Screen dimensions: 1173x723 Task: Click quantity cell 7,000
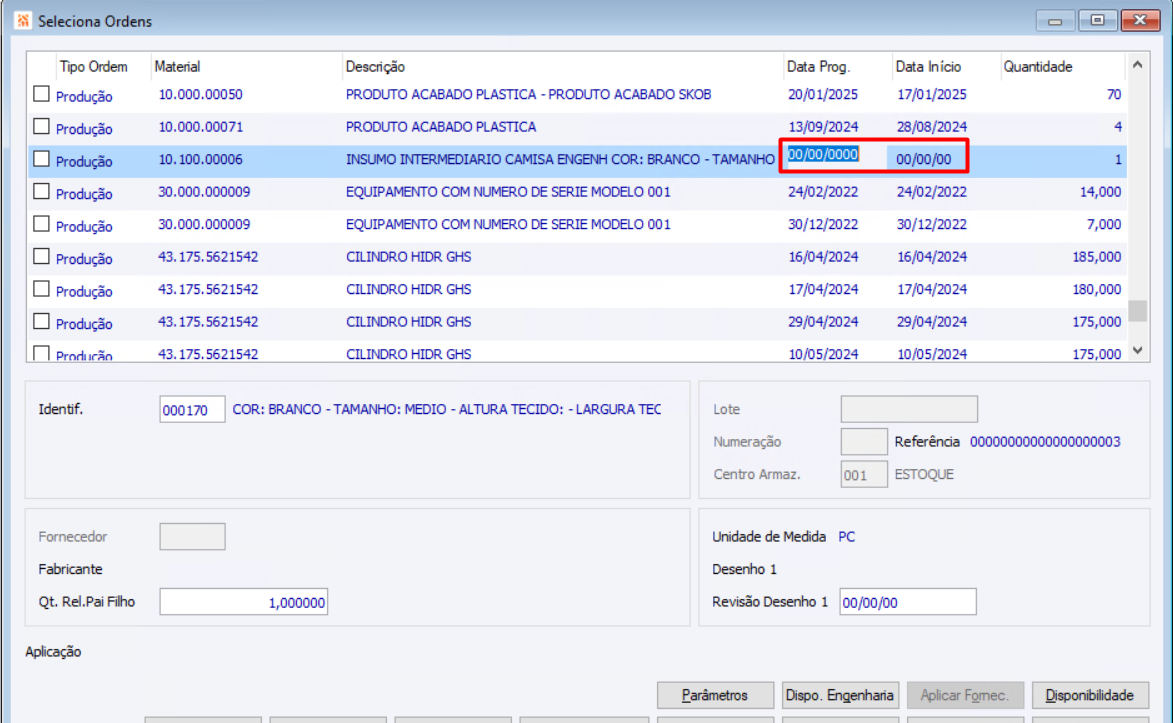pyautogui.click(x=1103, y=225)
